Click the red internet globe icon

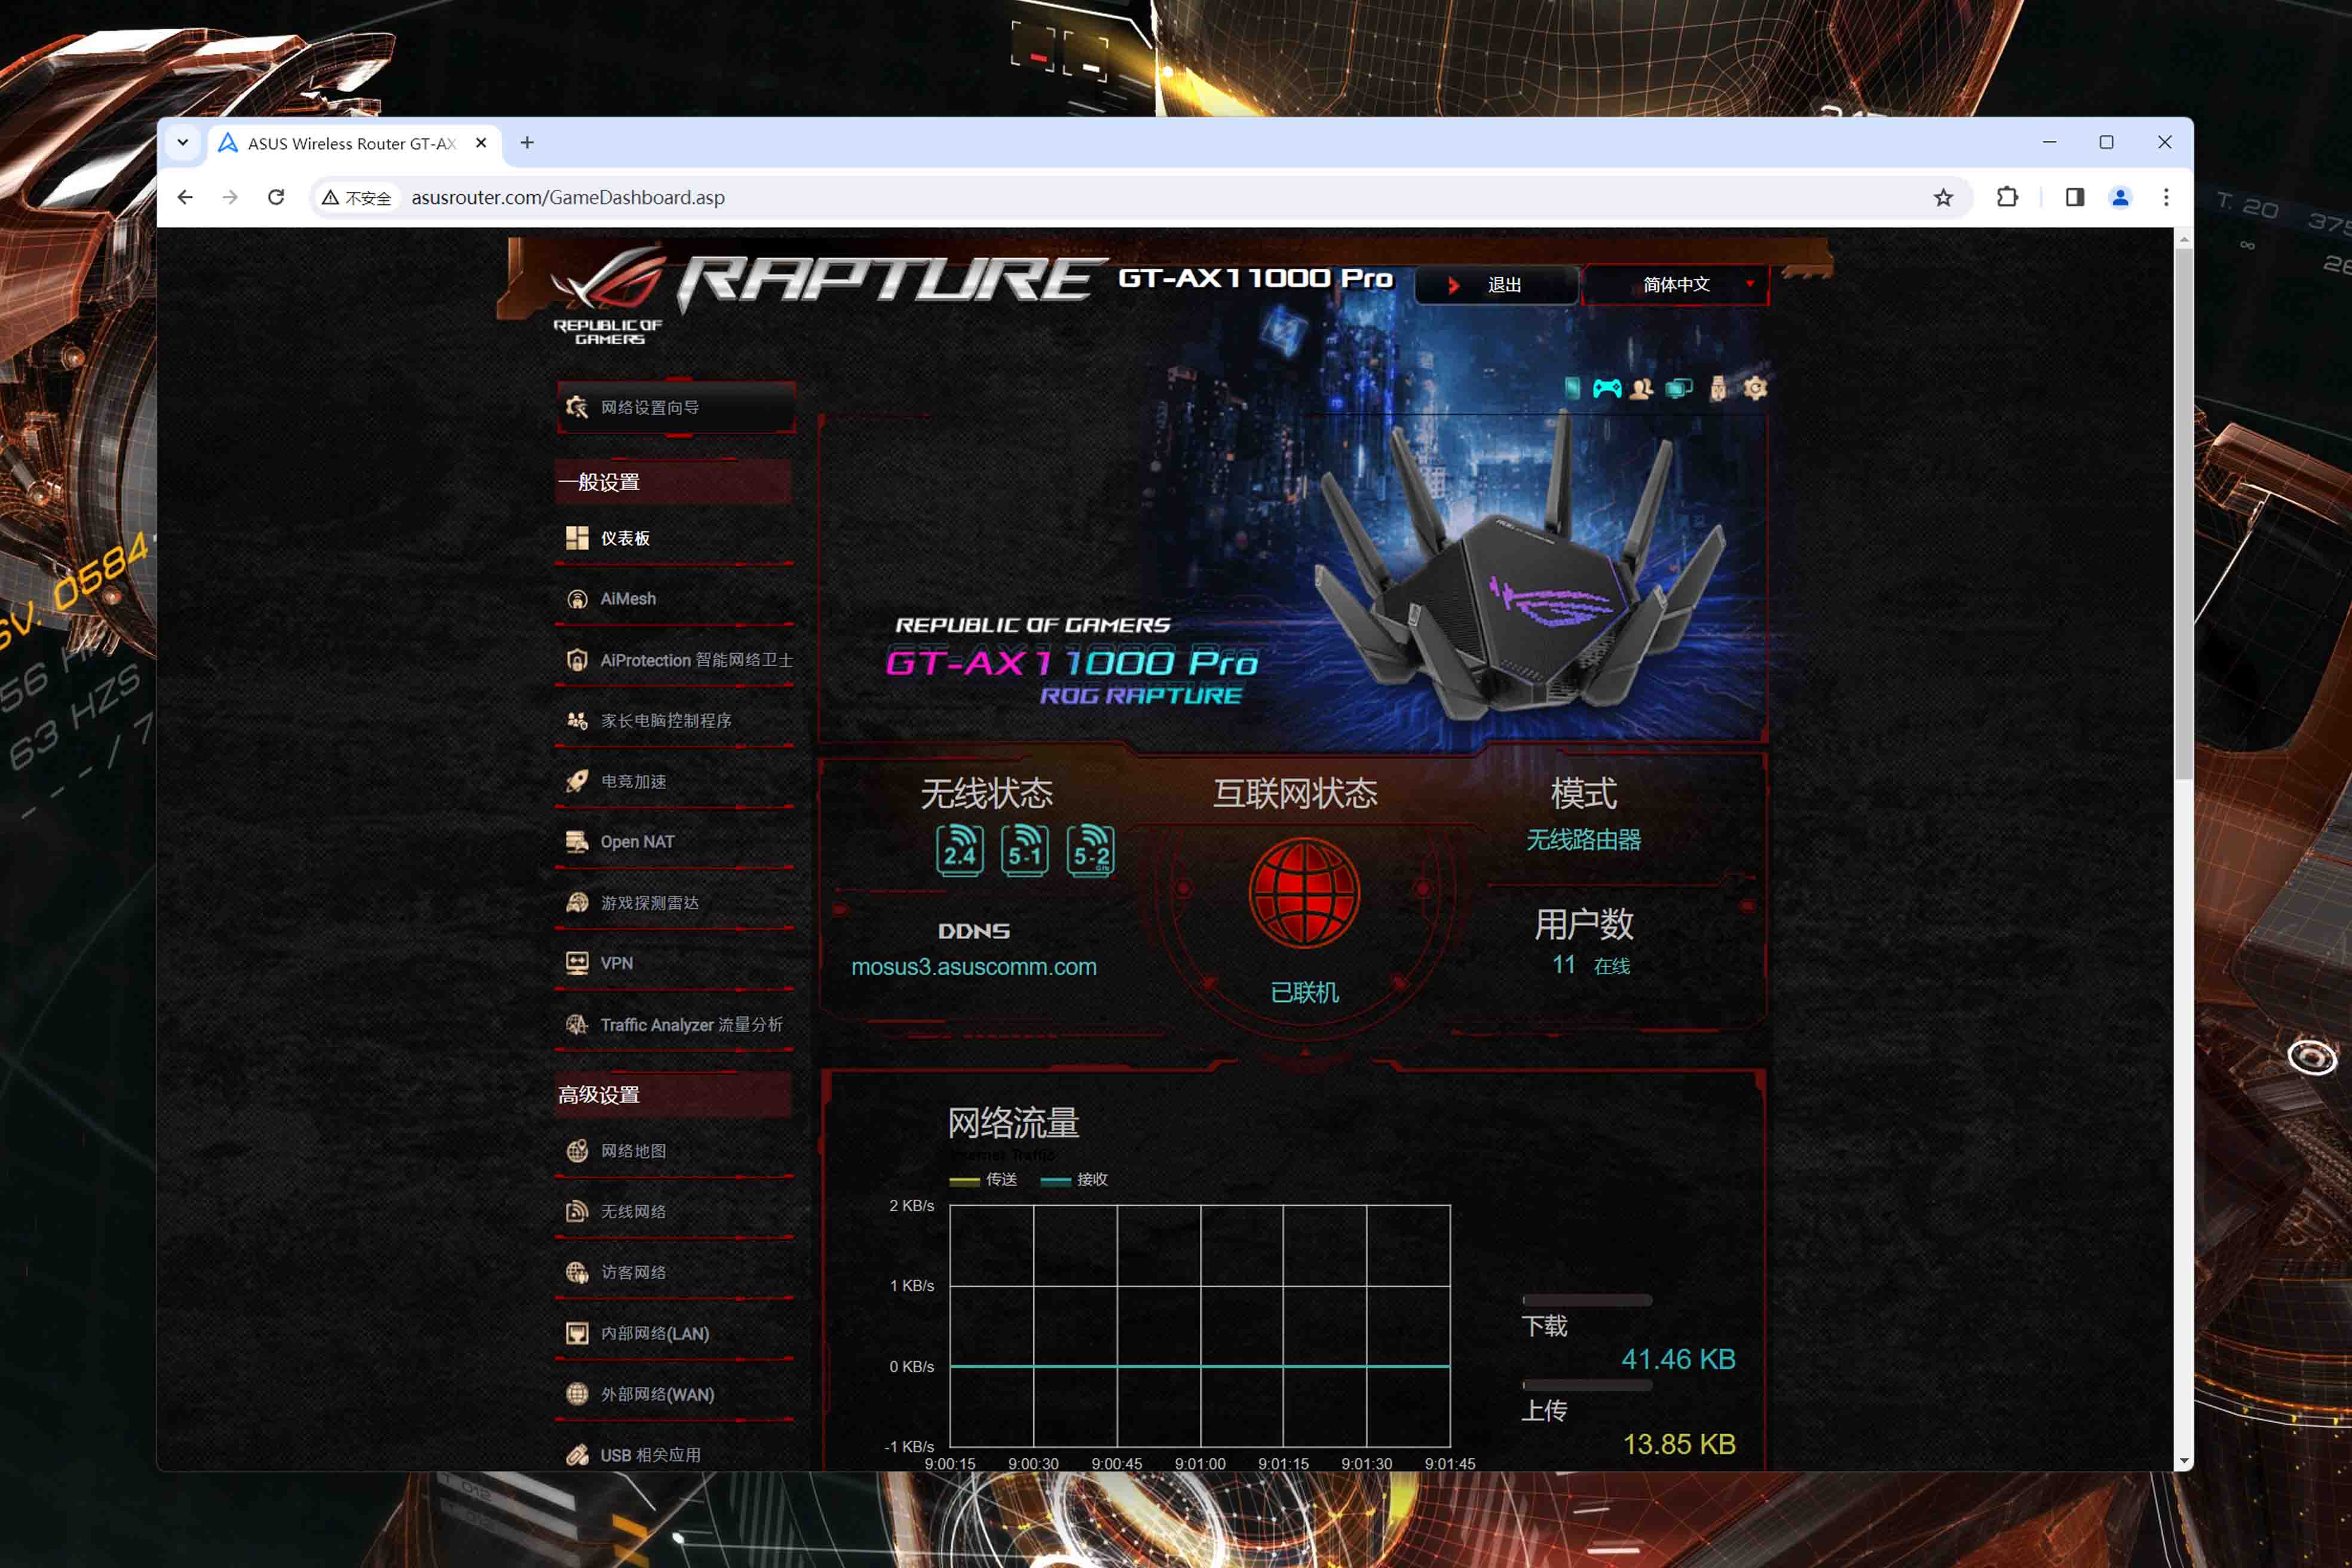[1304, 893]
